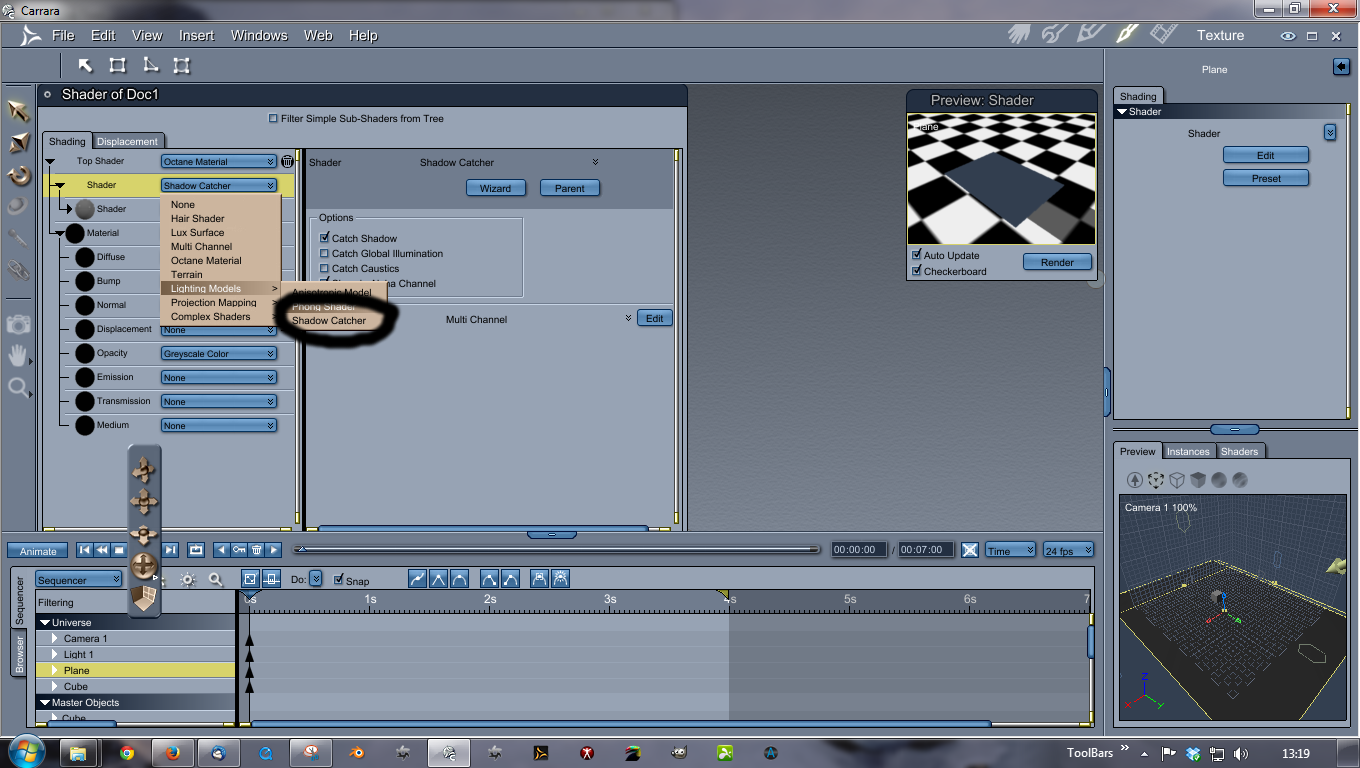The height and width of the screenshot is (768, 1360).
Task: Click the loop playback icon
Action: click(196, 550)
